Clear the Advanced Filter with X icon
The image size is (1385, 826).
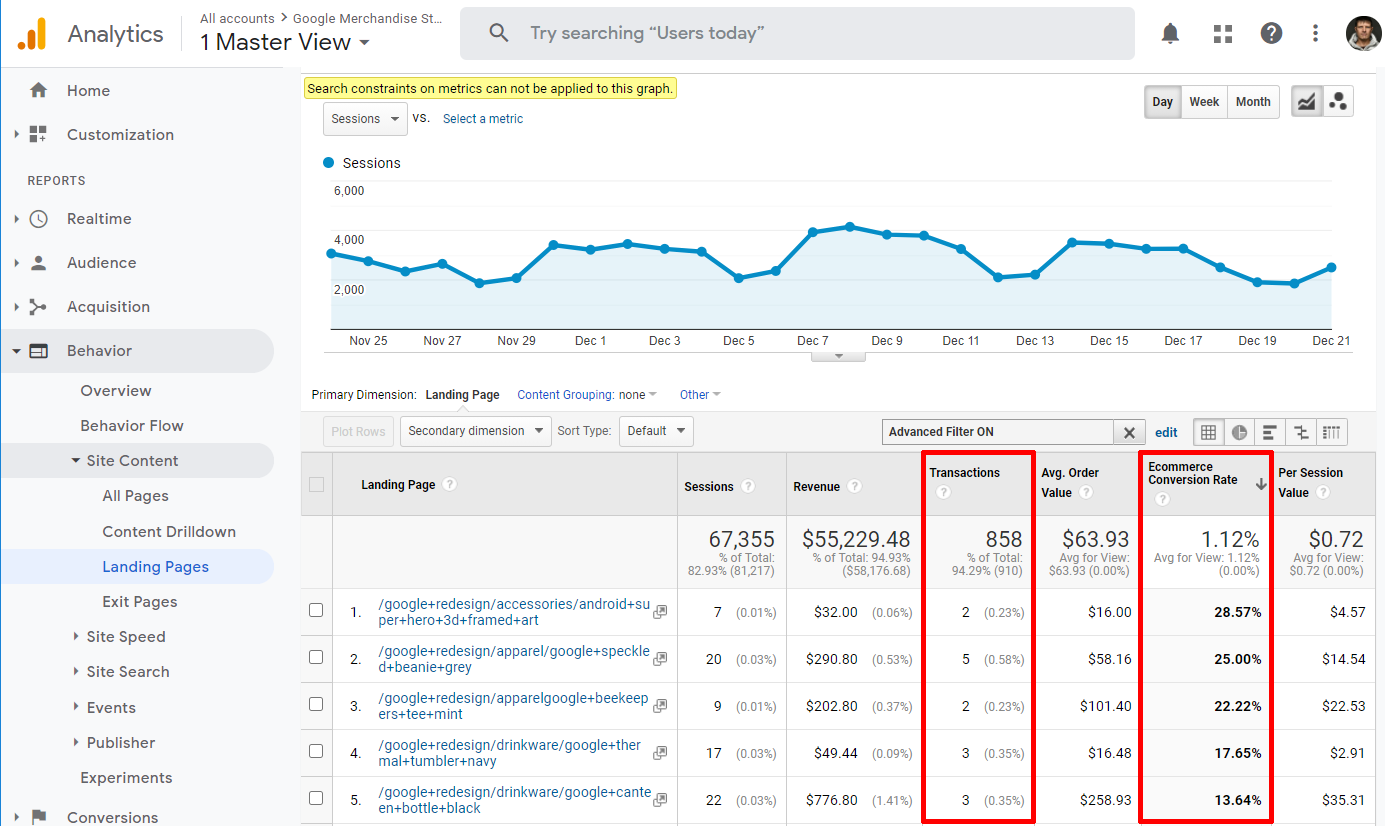1129,432
